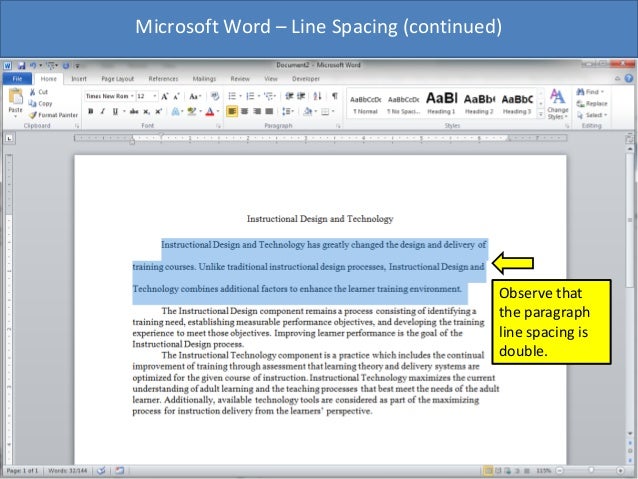
Task: Toggle the align left button
Action: click(x=232, y=111)
